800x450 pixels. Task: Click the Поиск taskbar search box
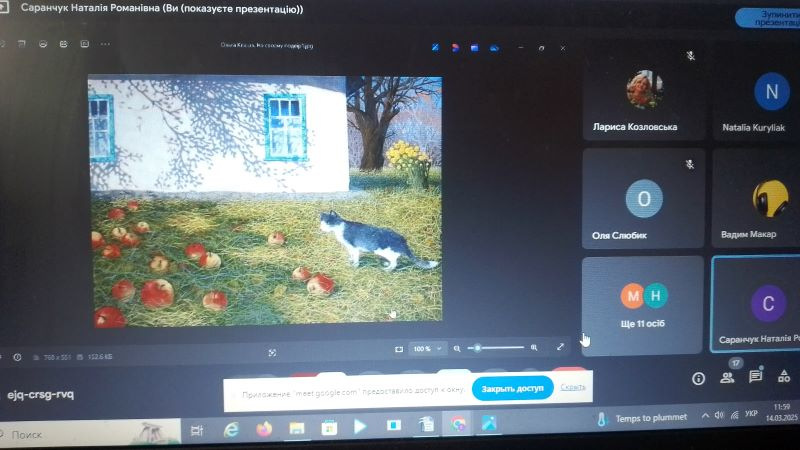[x=89, y=434]
